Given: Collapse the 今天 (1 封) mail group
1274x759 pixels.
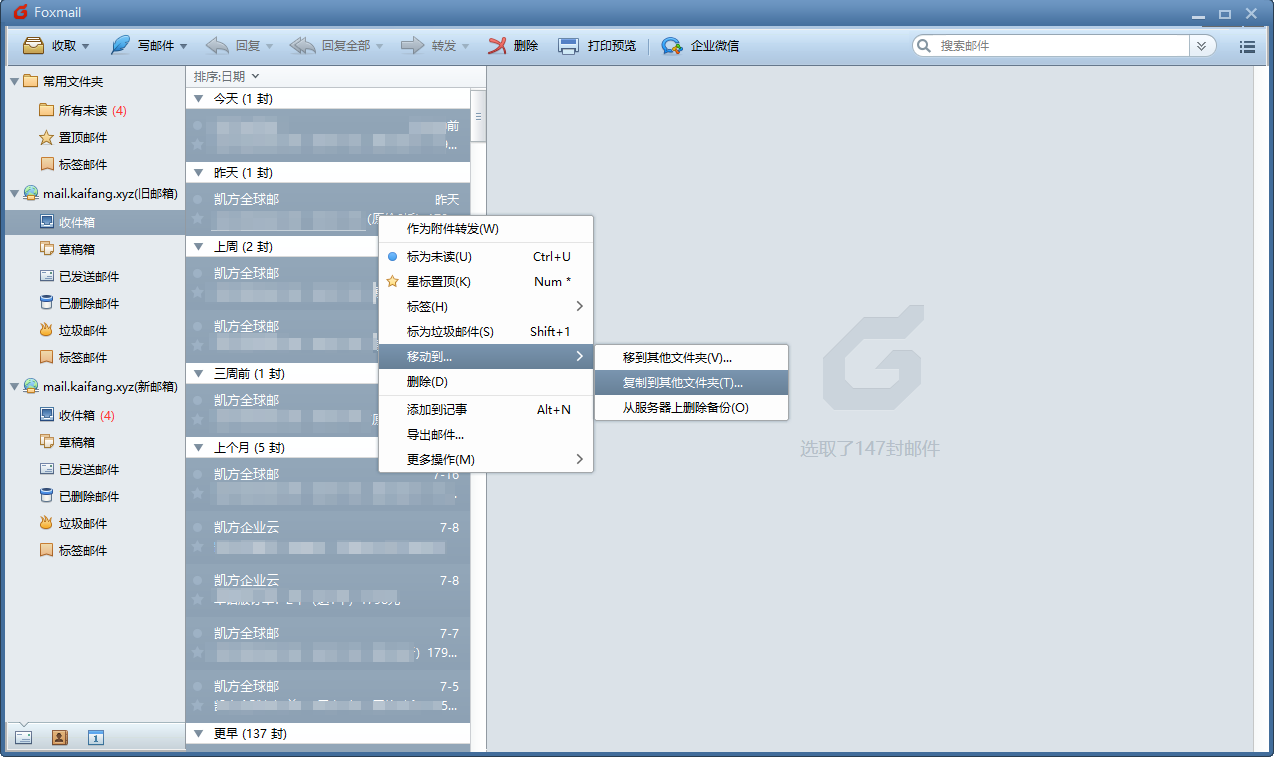Looking at the screenshot, I should [198, 99].
